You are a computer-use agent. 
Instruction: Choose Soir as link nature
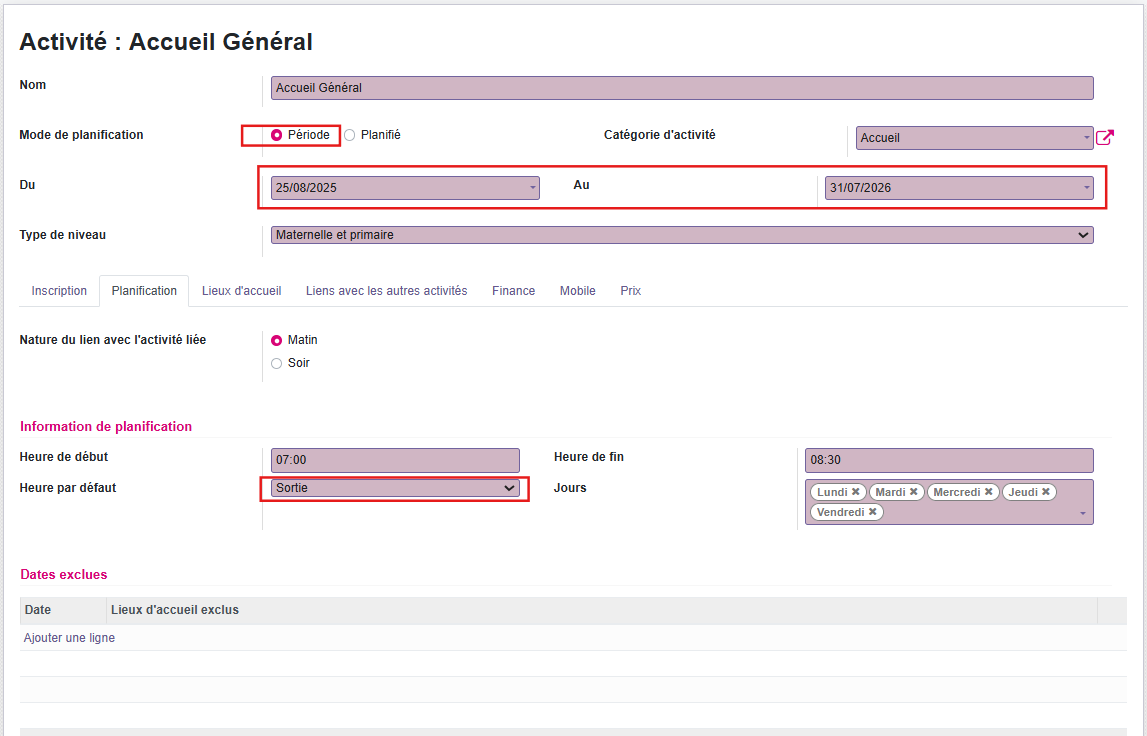pos(277,363)
